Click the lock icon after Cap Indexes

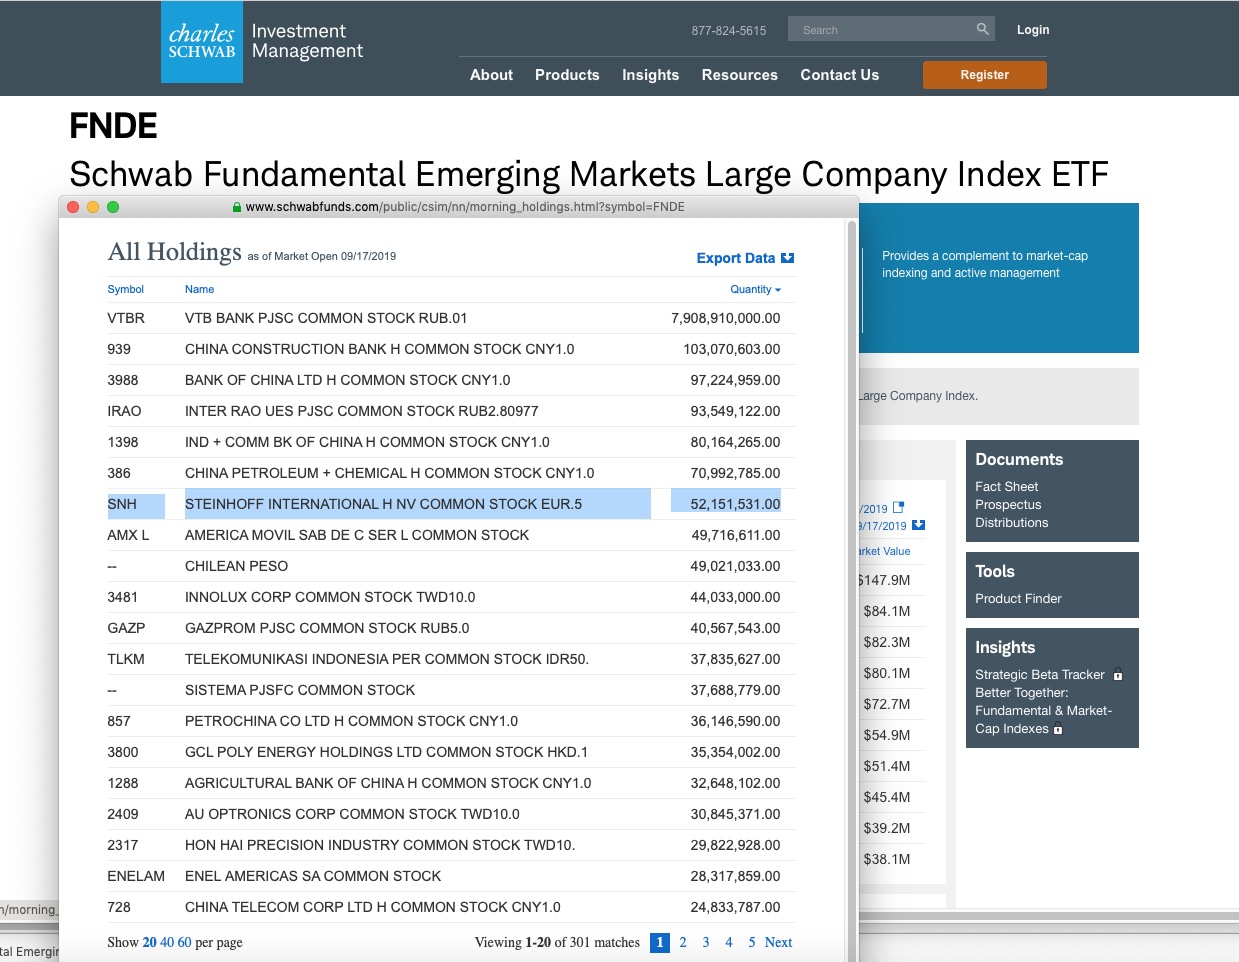tap(1058, 729)
